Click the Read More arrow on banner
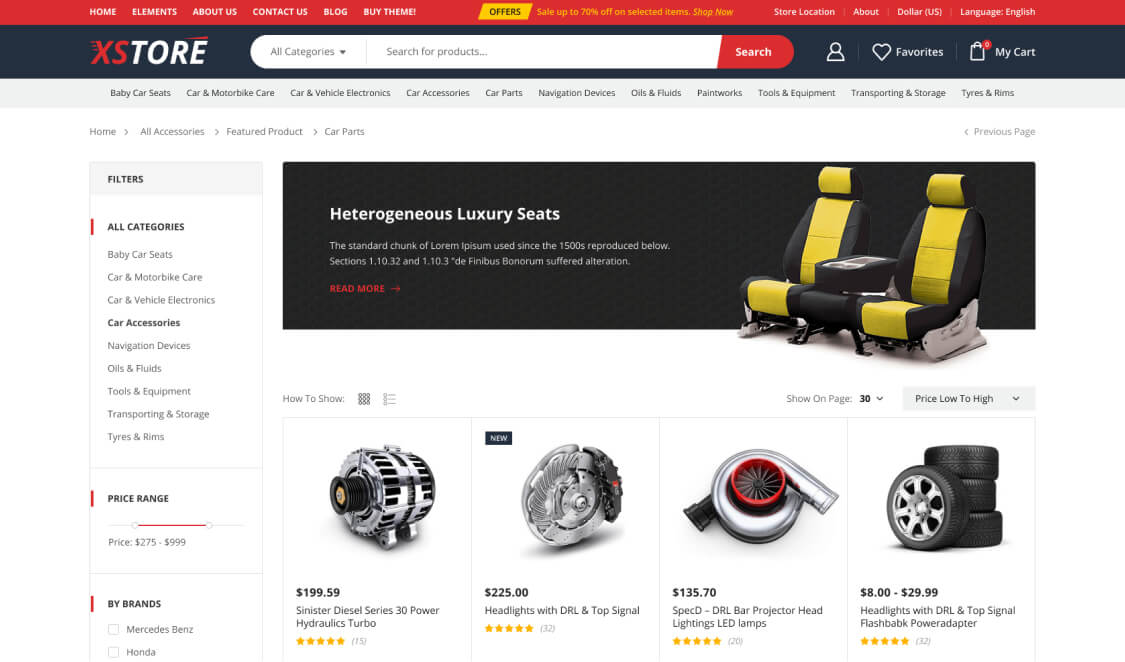The height and width of the screenshot is (662, 1125). click(x=395, y=288)
